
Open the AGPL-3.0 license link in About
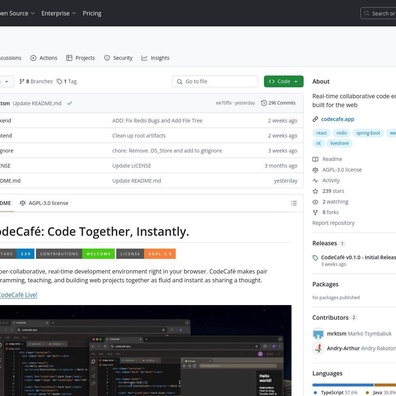pos(342,170)
